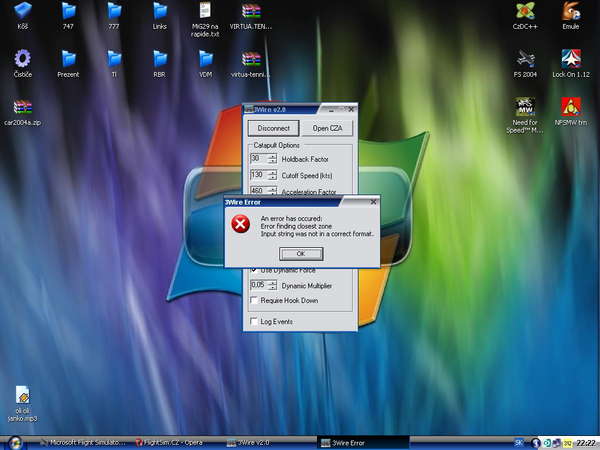
Task: Close the 3Wire Error dialog
Action: 373,202
